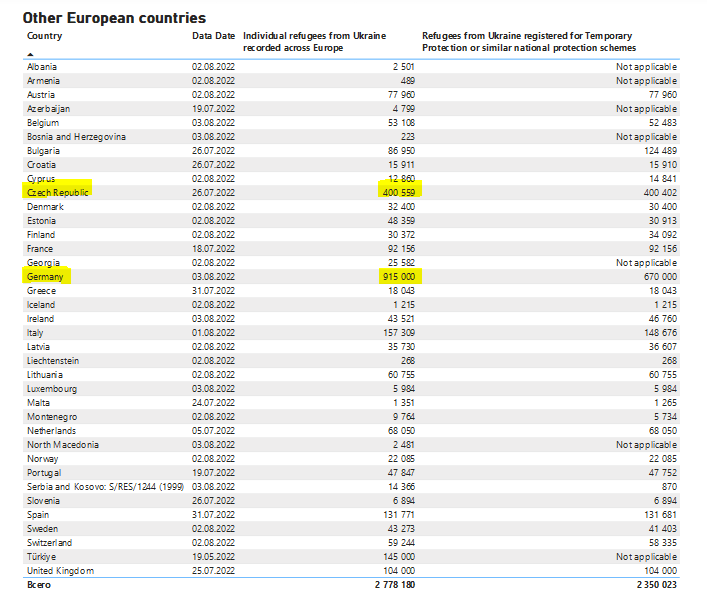Select the Albania row name

(x=43, y=66)
